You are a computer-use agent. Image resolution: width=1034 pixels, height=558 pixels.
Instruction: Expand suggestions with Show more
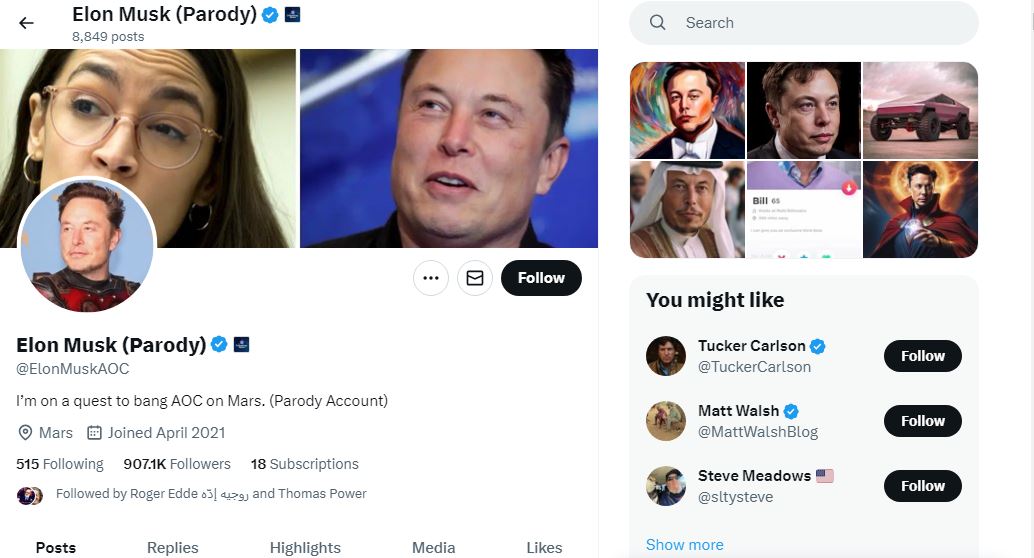tap(684, 545)
